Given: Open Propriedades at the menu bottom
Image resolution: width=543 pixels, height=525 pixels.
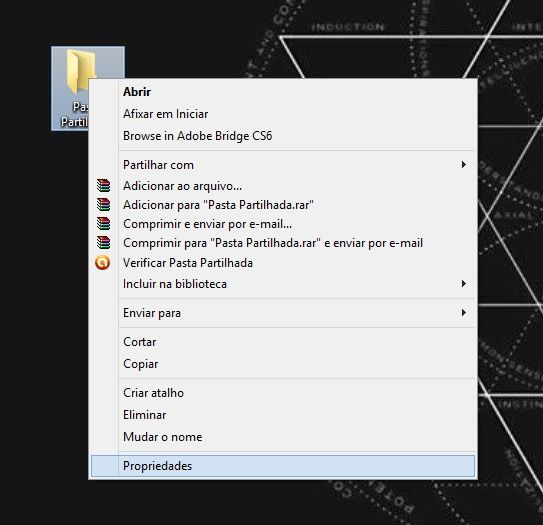Looking at the screenshot, I should click(283, 466).
